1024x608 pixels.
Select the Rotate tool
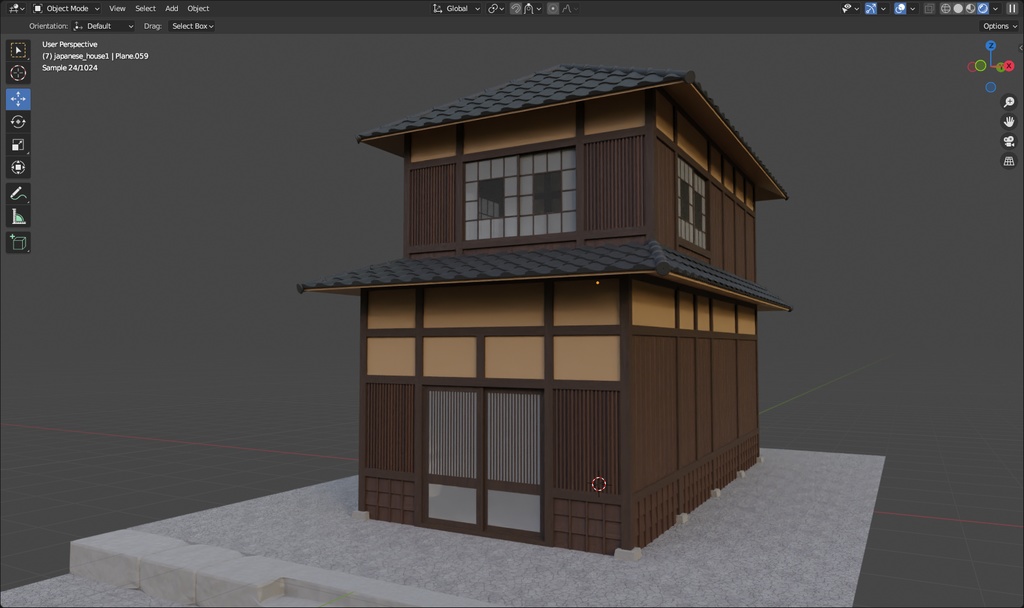pos(18,122)
